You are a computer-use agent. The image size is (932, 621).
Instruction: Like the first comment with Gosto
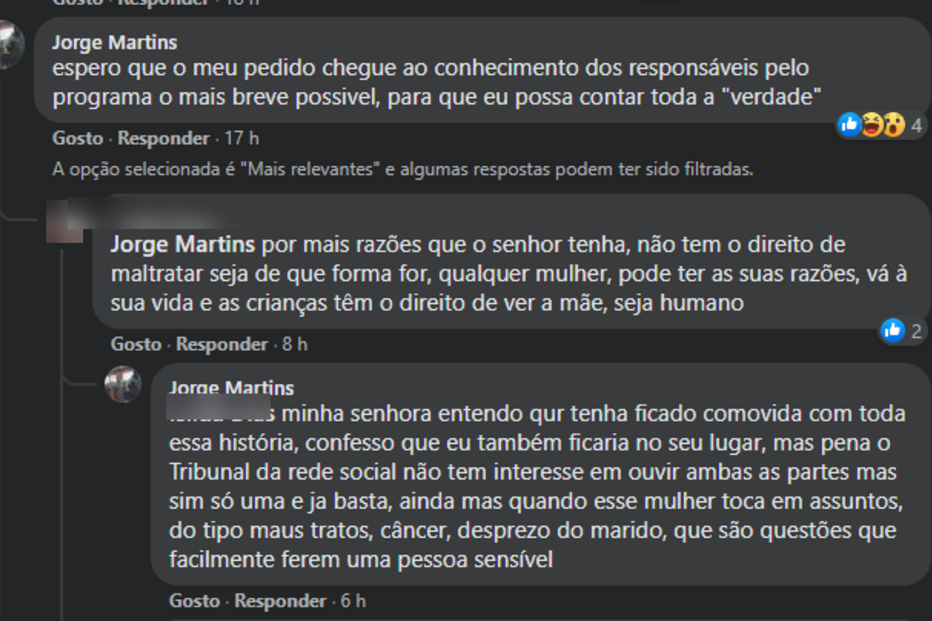77,138
